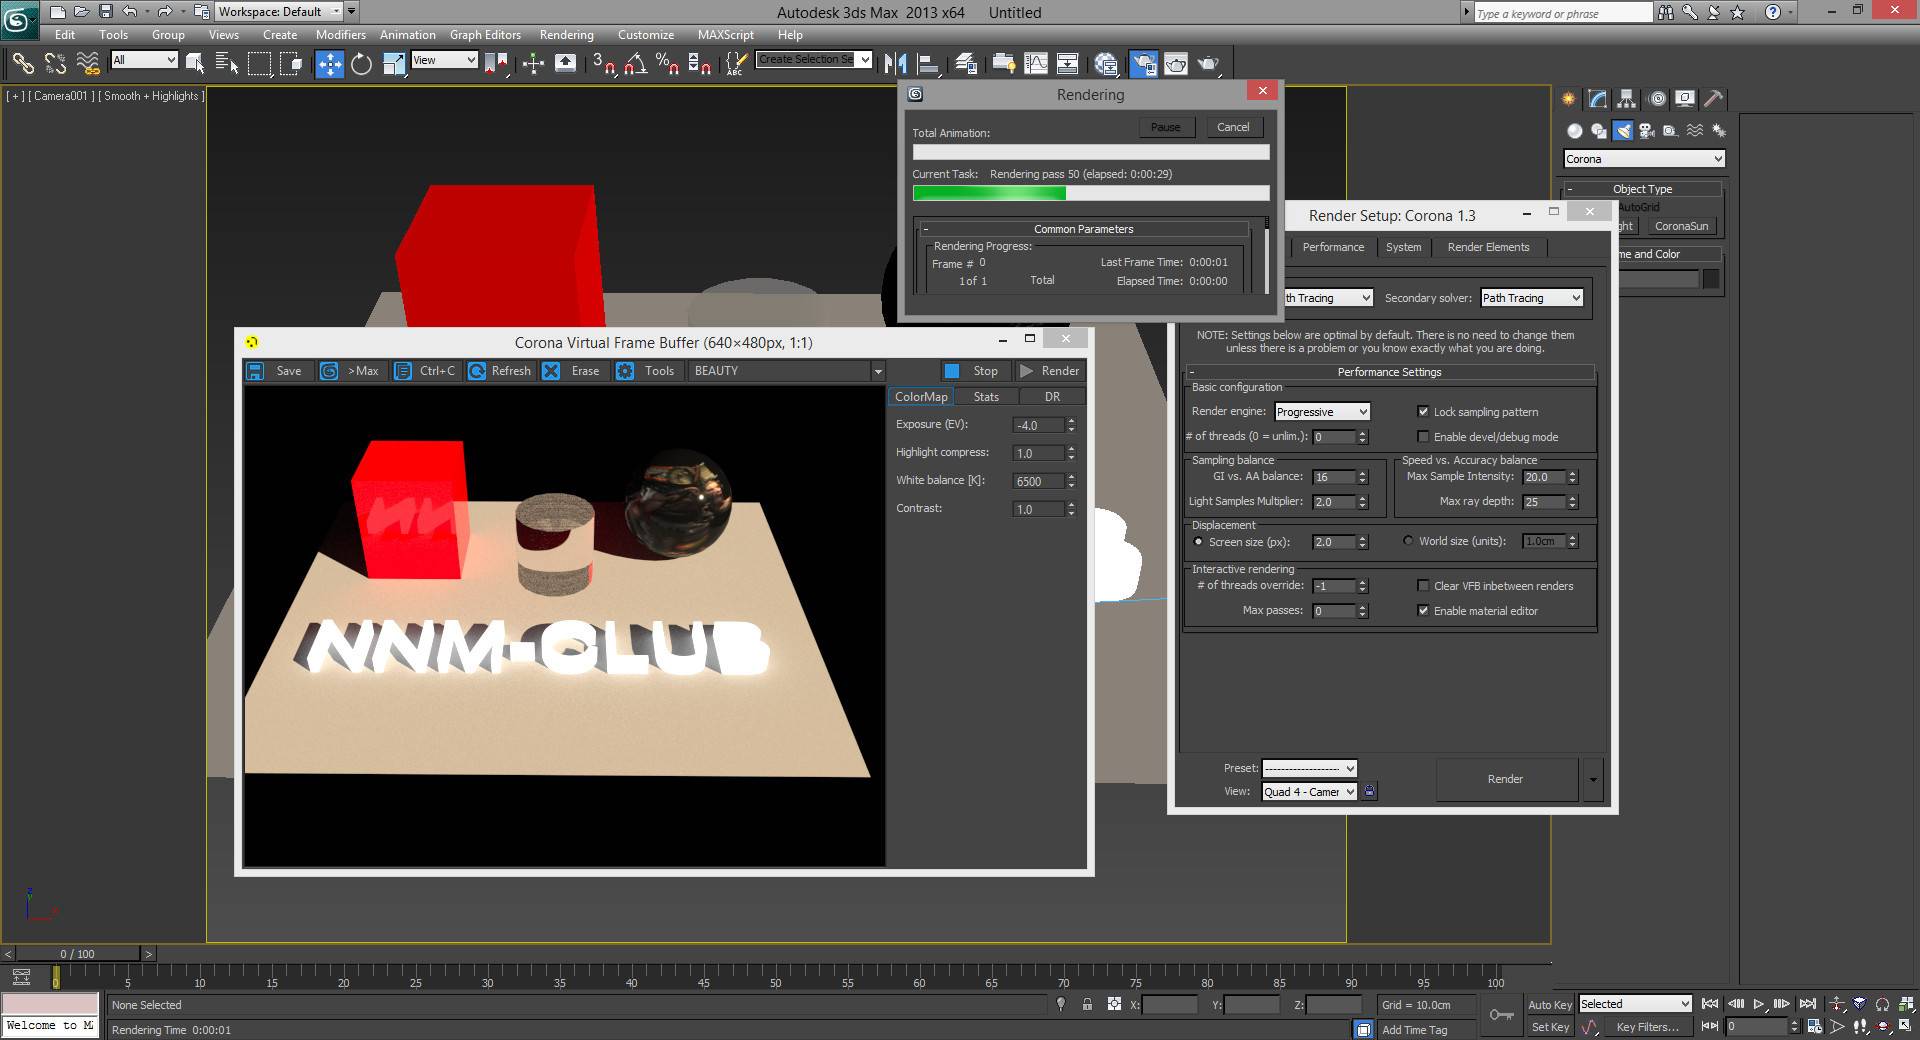This screenshot has width=1920, height=1040.
Task: Click the Exposure (EV) value field
Action: 1038,425
